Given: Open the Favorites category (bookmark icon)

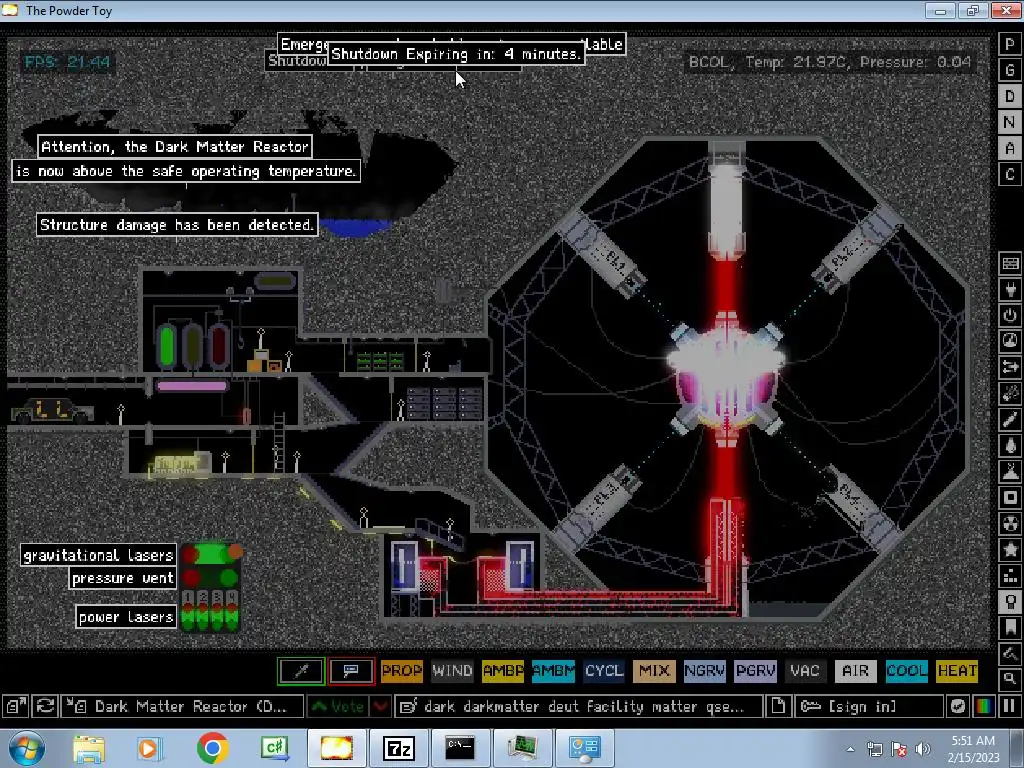Looking at the screenshot, I should tap(1010, 627).
